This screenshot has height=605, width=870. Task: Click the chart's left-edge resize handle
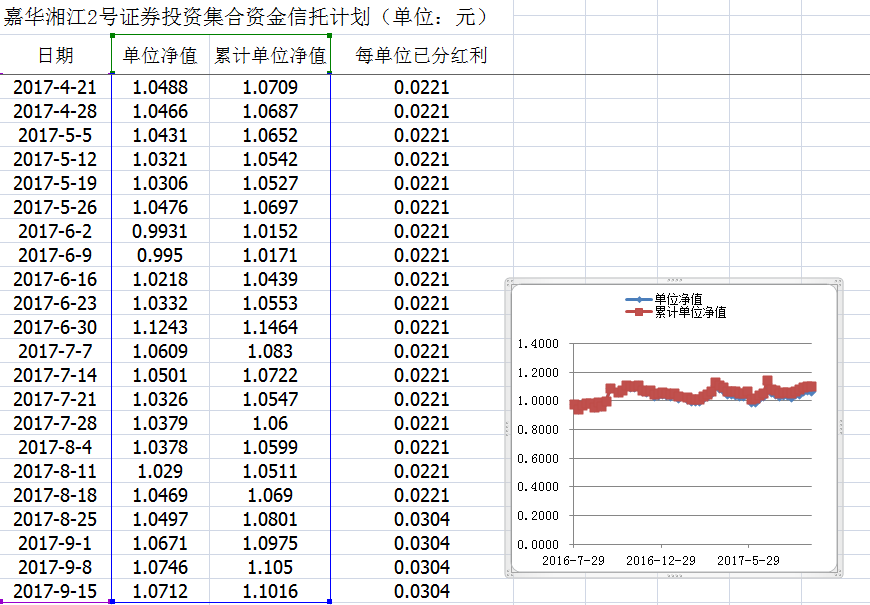click(x=507, y=428)
